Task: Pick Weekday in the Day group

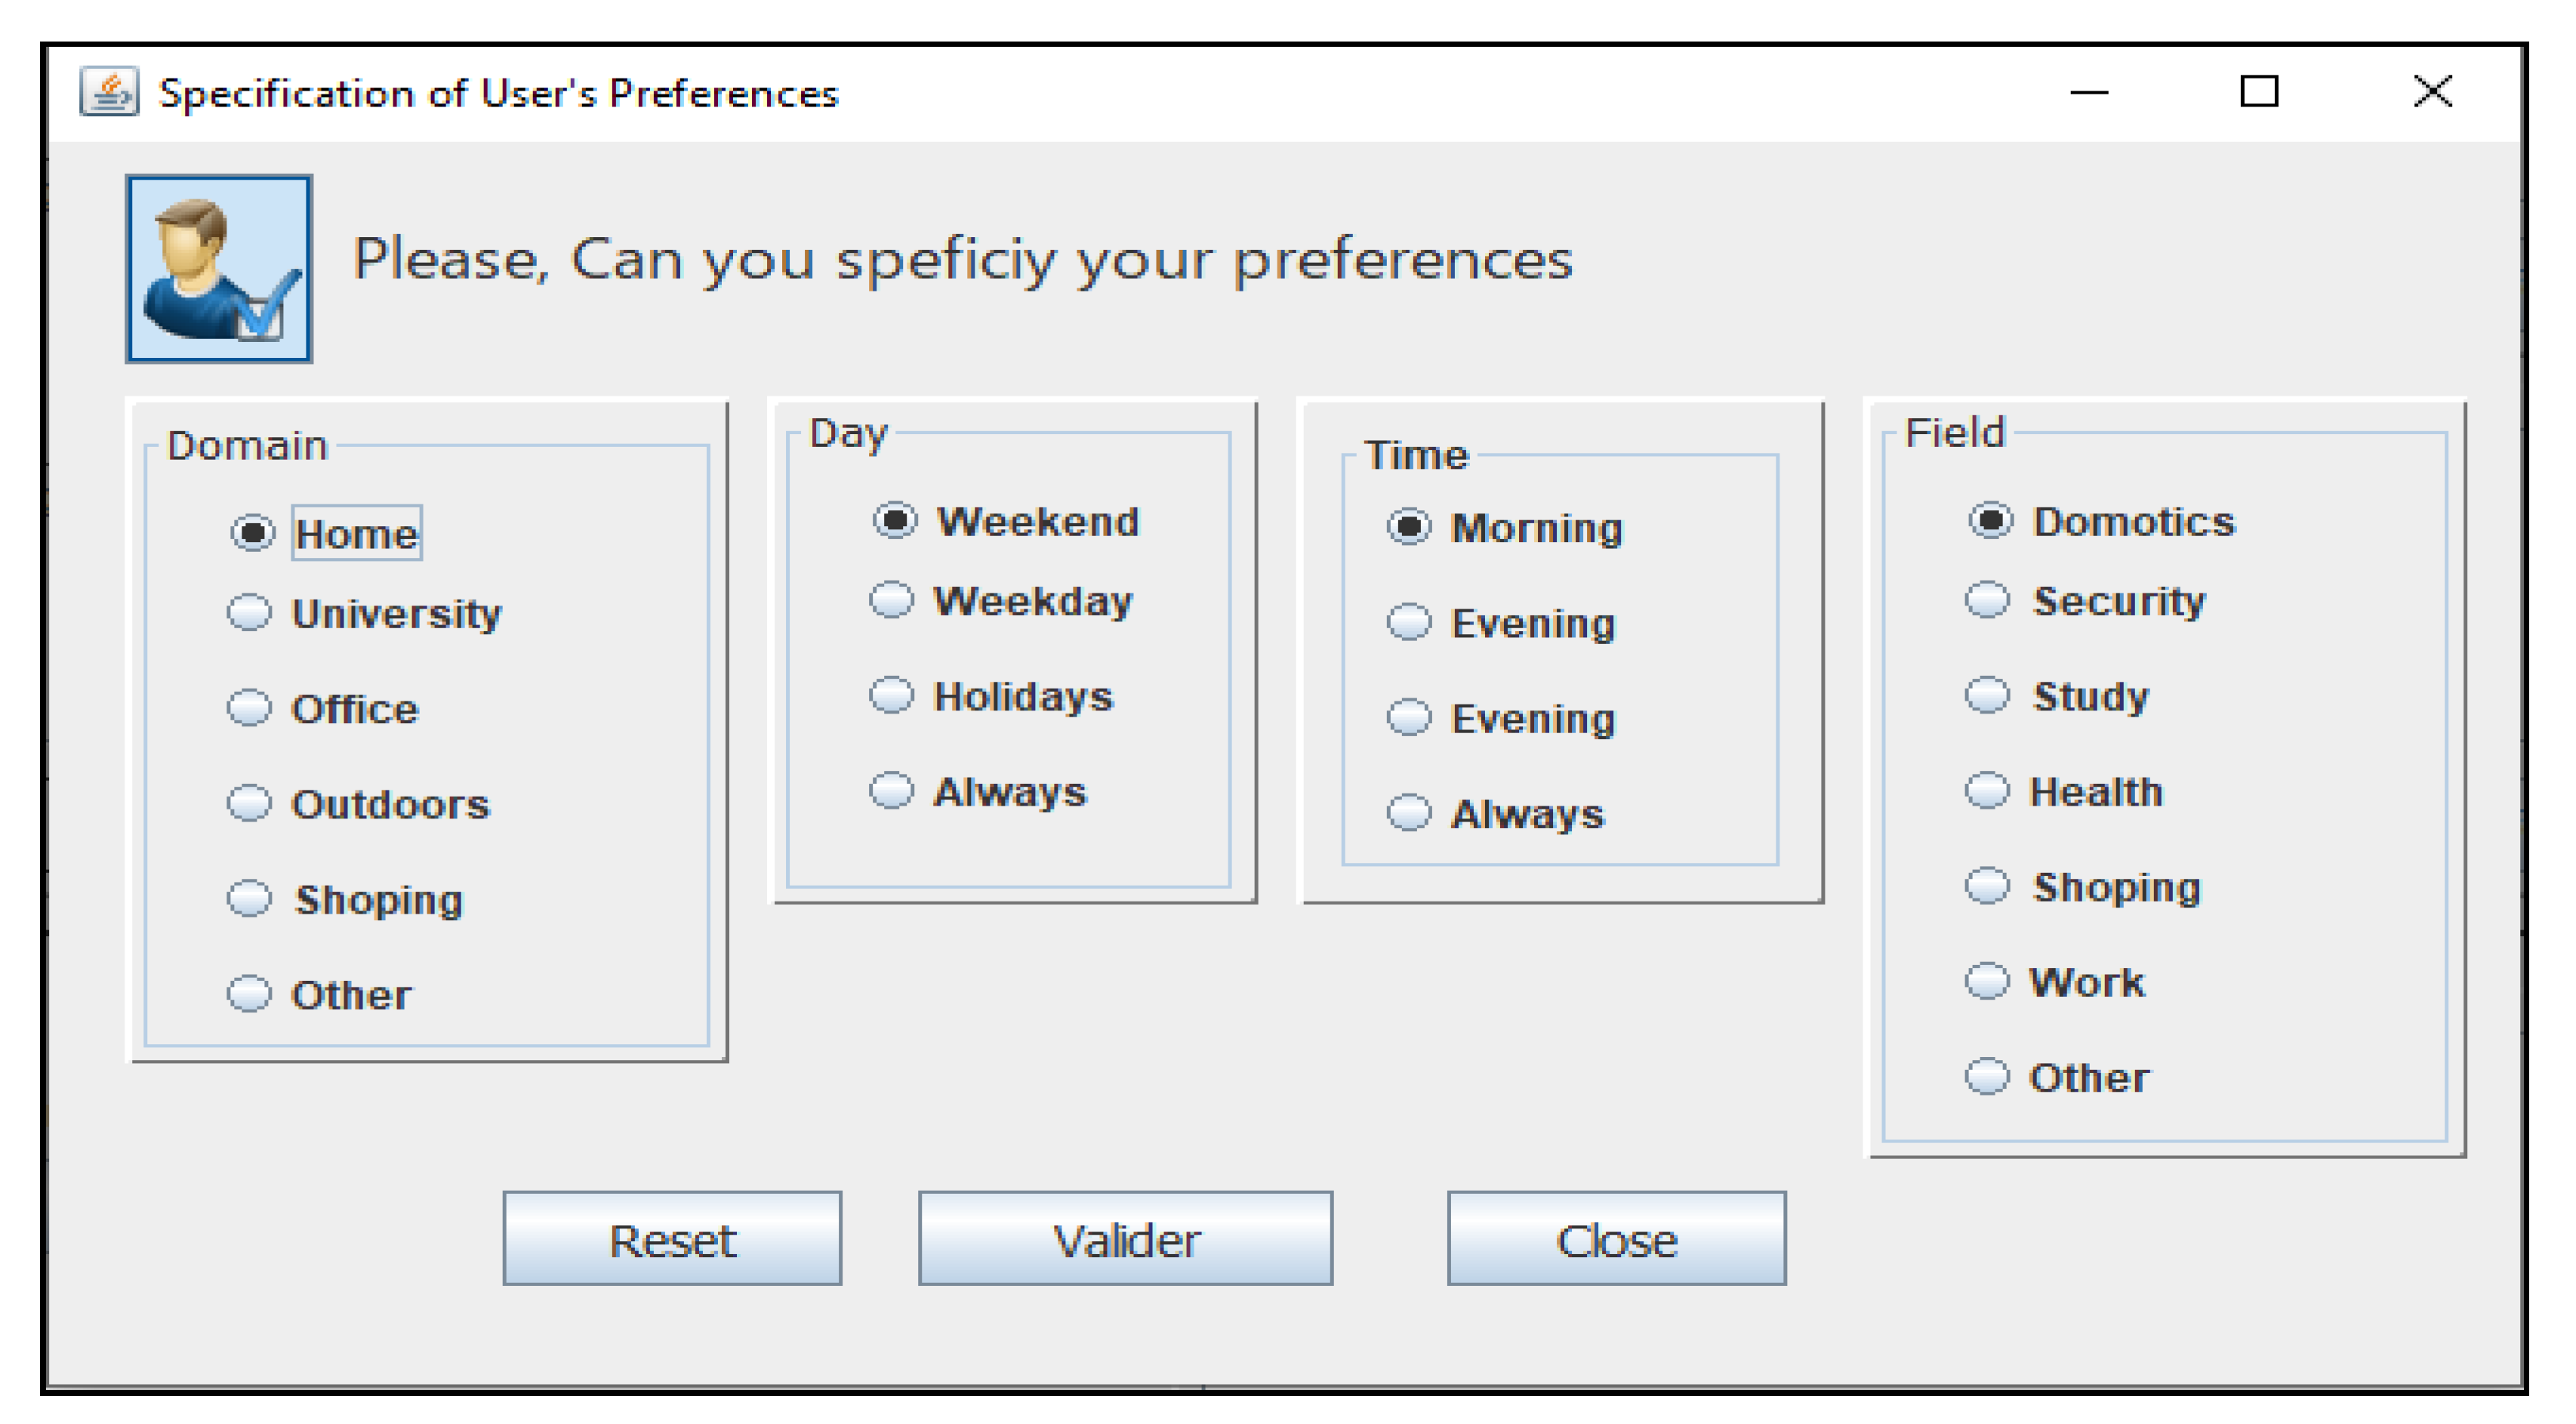Action: click(x=891, y=600)
